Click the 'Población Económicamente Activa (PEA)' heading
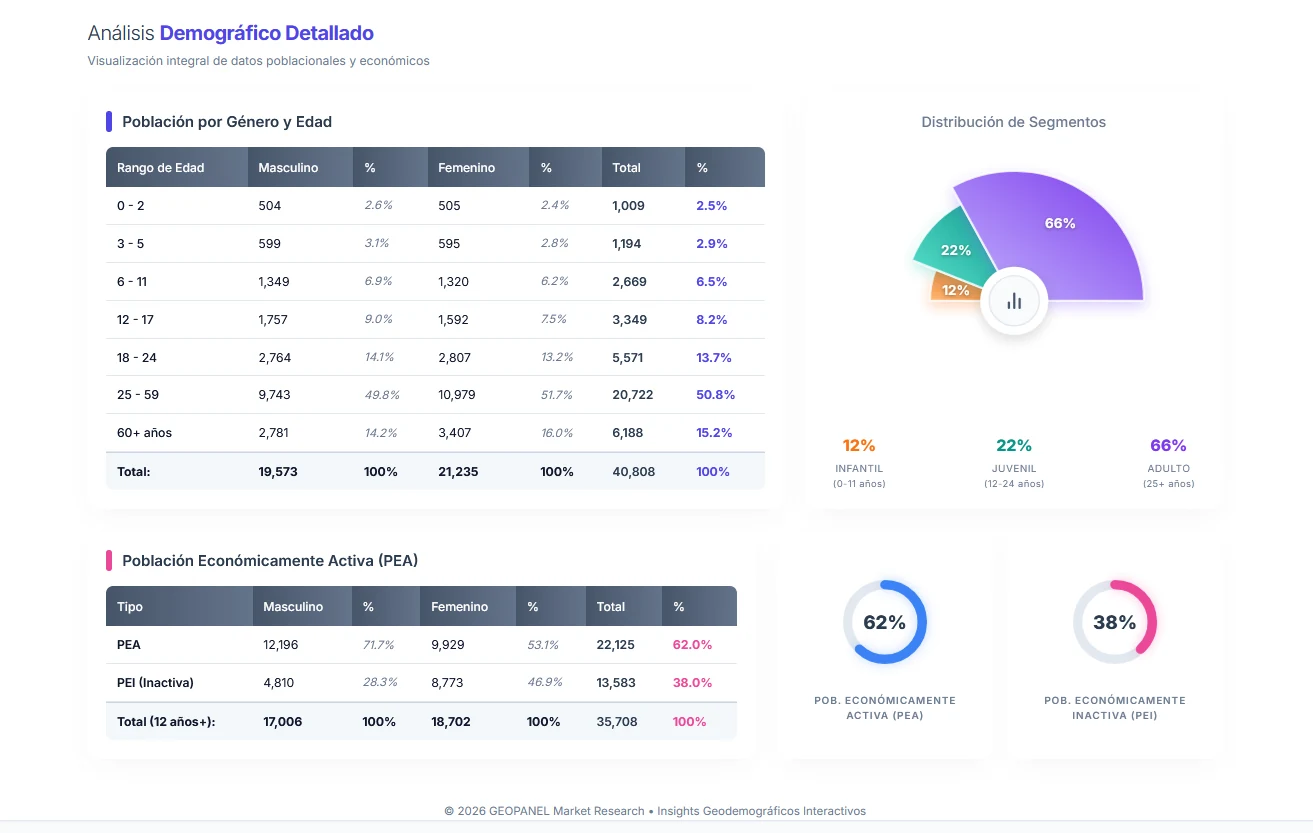 [x=270, y=561]
